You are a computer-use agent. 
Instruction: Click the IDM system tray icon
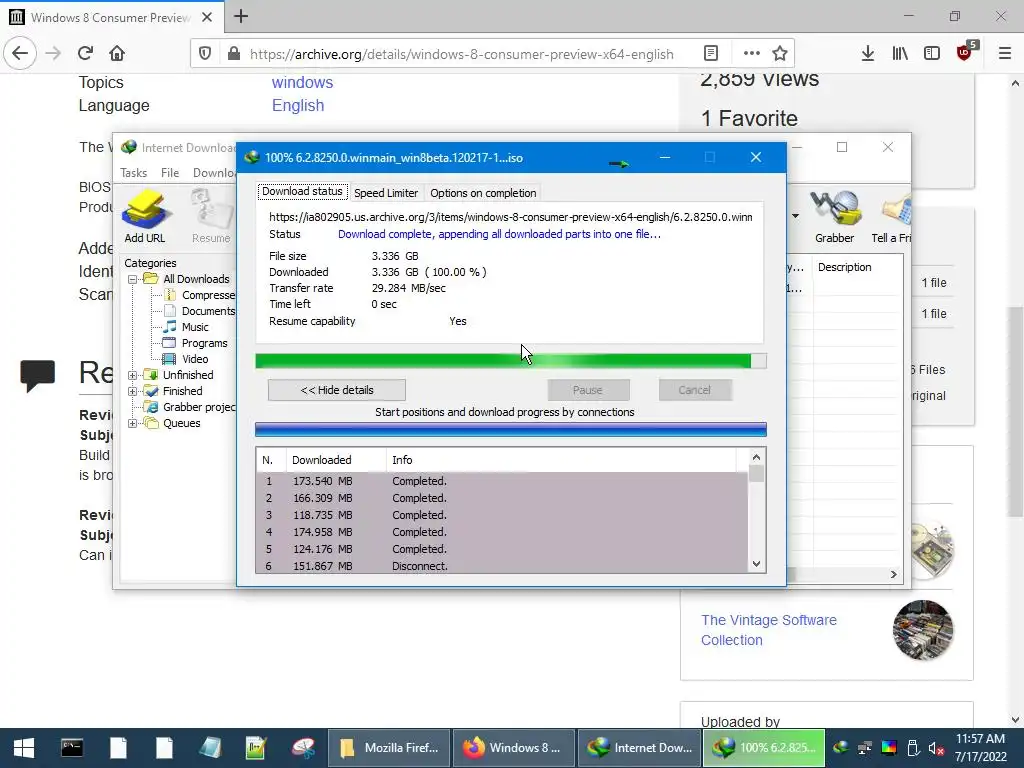point(841,747)
